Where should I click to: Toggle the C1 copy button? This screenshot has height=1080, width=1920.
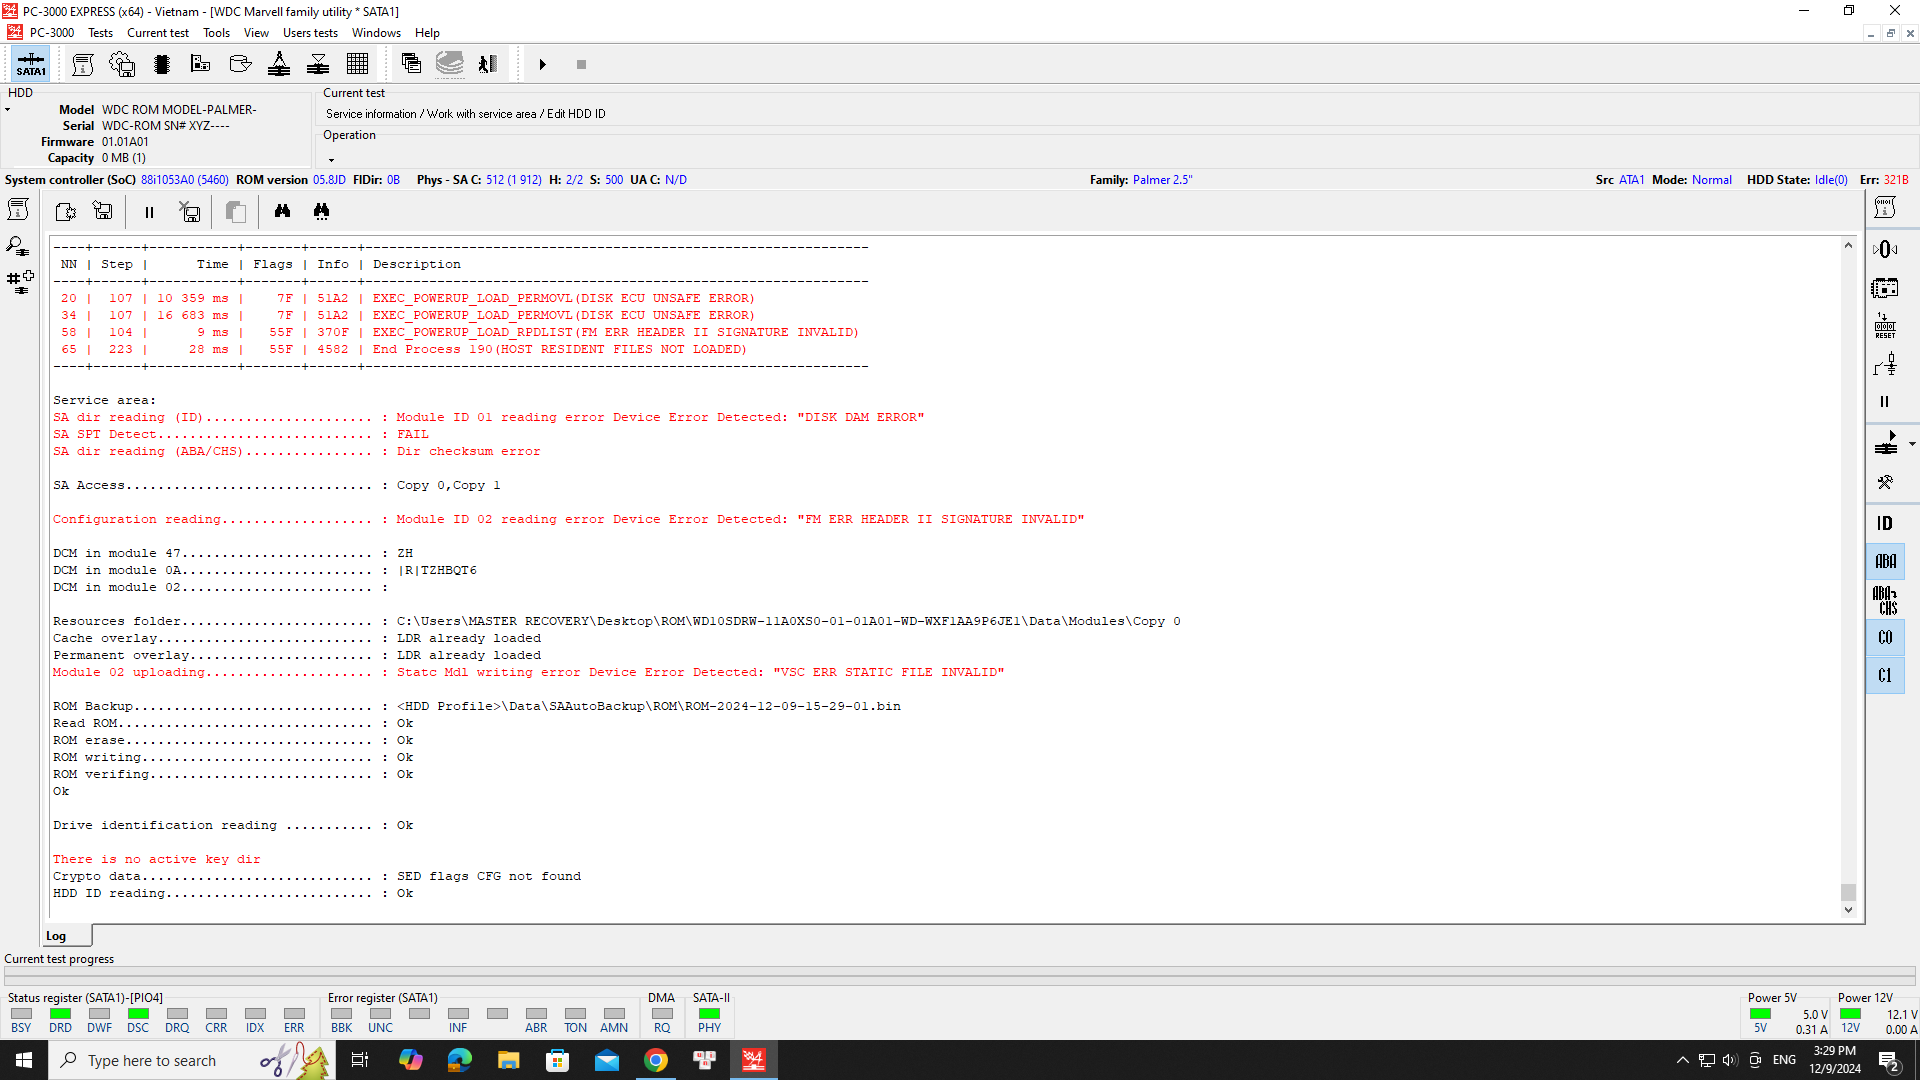pos(1885,676)
